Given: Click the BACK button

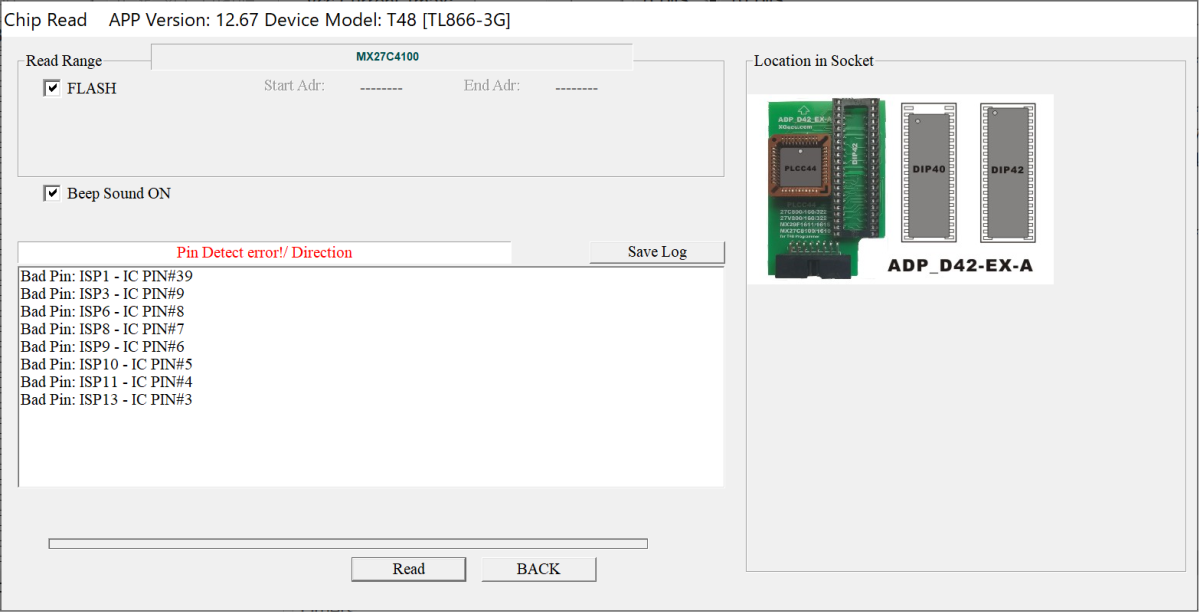Looking at the screenshot, I should click(x=538, y=569).
